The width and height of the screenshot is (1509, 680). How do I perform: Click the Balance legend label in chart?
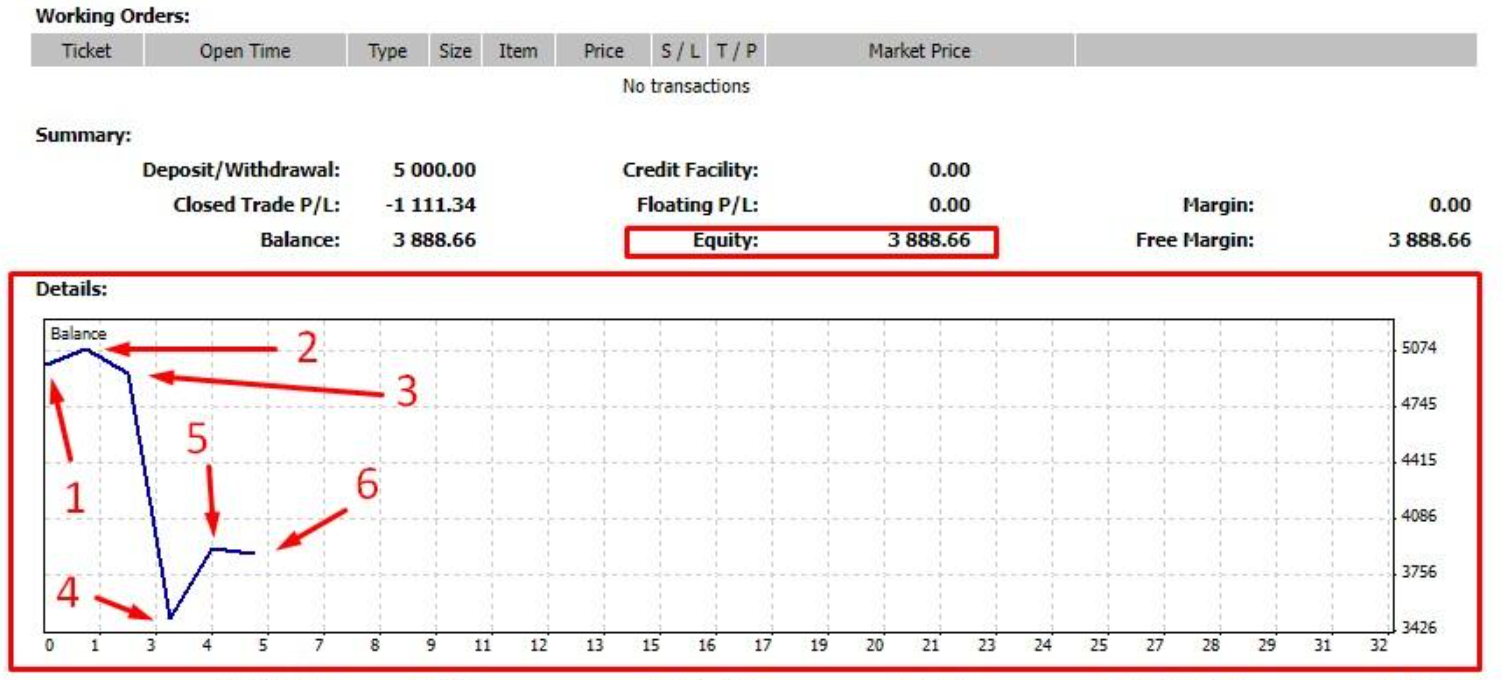pyautogui.click(x=78, y=334)
